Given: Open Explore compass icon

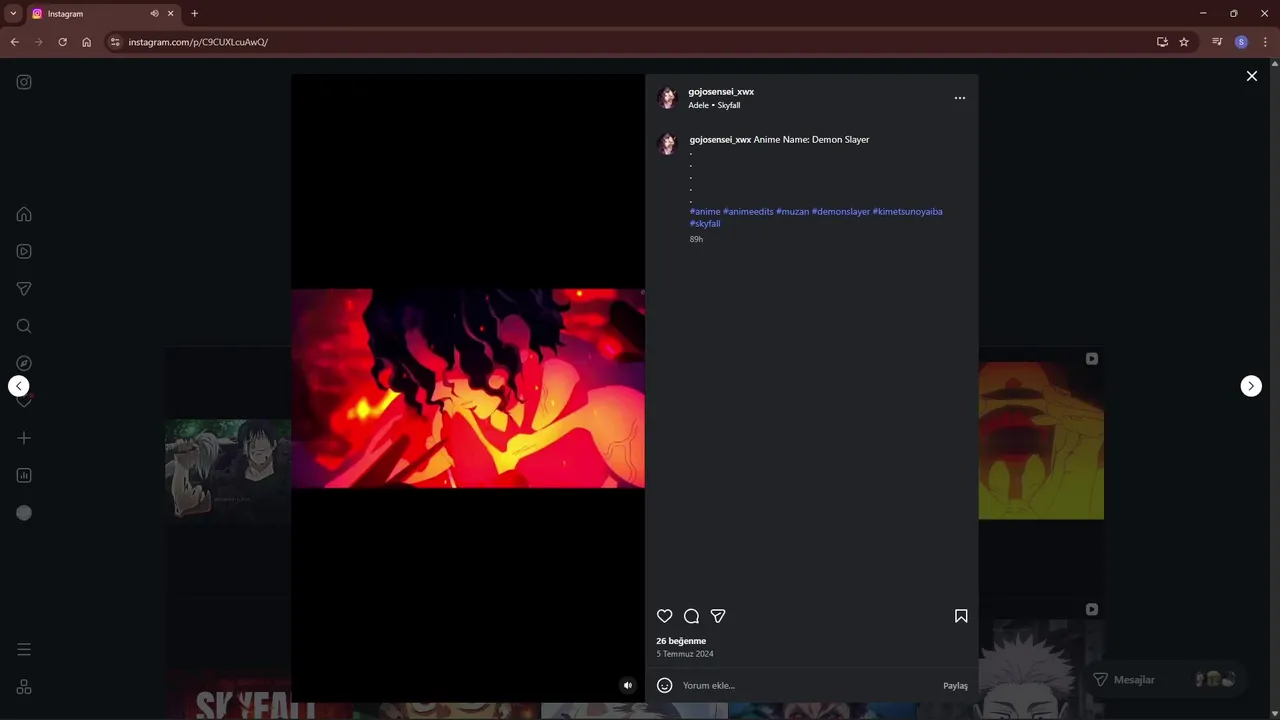Looking at the screenshot, I should point(24,363).
